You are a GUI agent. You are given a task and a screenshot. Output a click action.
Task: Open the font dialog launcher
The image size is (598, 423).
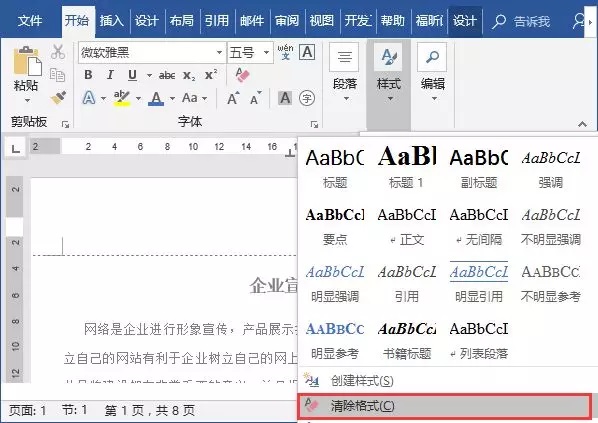(314, 124)
